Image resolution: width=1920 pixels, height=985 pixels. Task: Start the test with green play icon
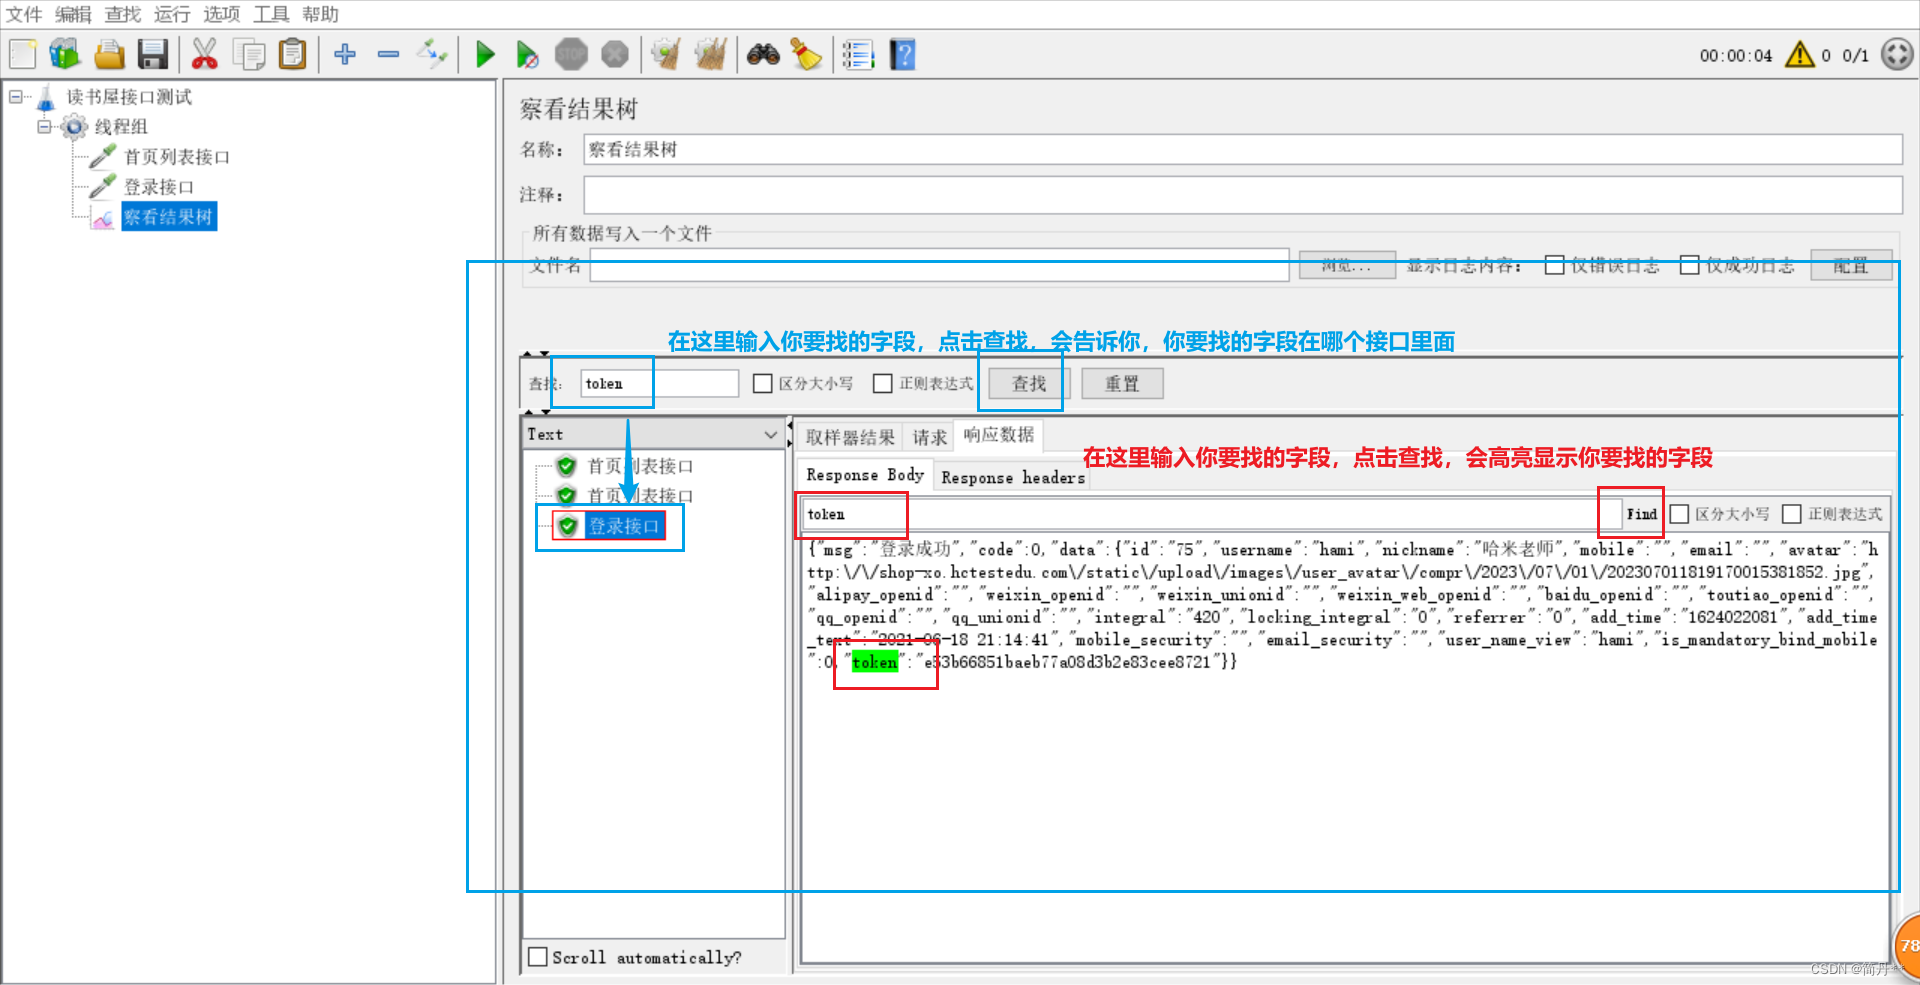485,54
